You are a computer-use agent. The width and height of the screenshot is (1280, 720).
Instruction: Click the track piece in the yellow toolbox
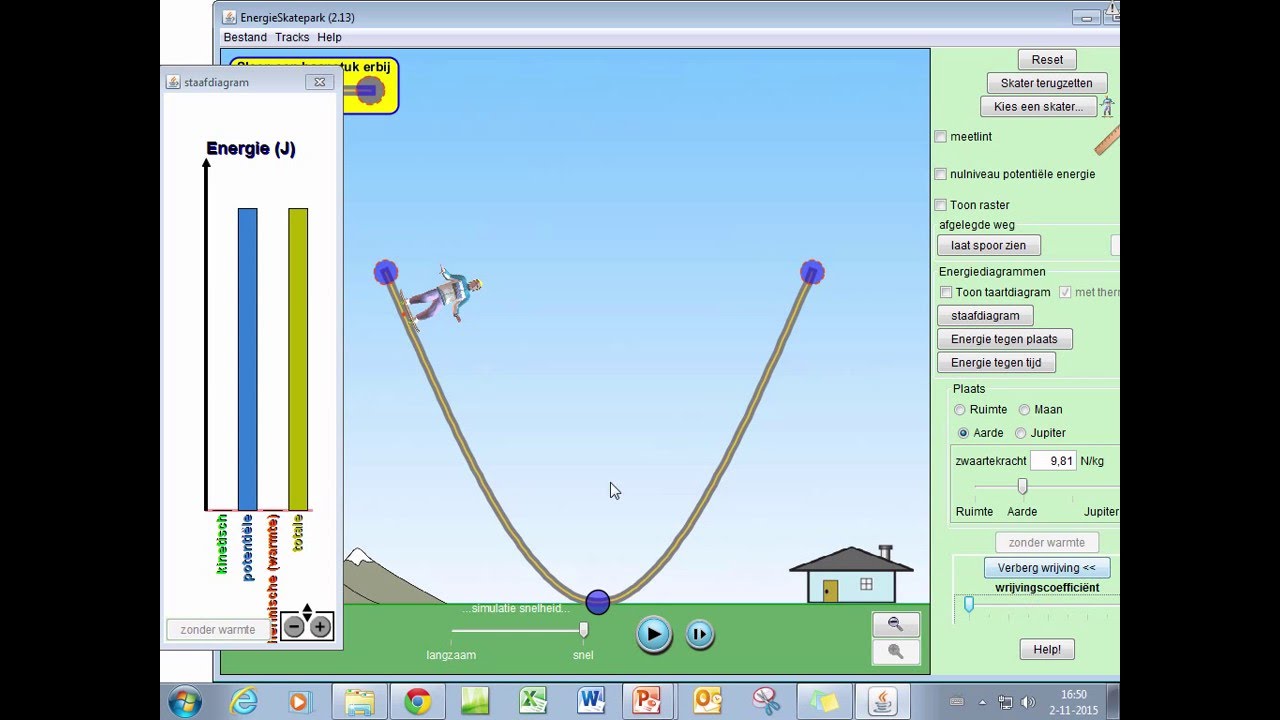pos(368,91)
